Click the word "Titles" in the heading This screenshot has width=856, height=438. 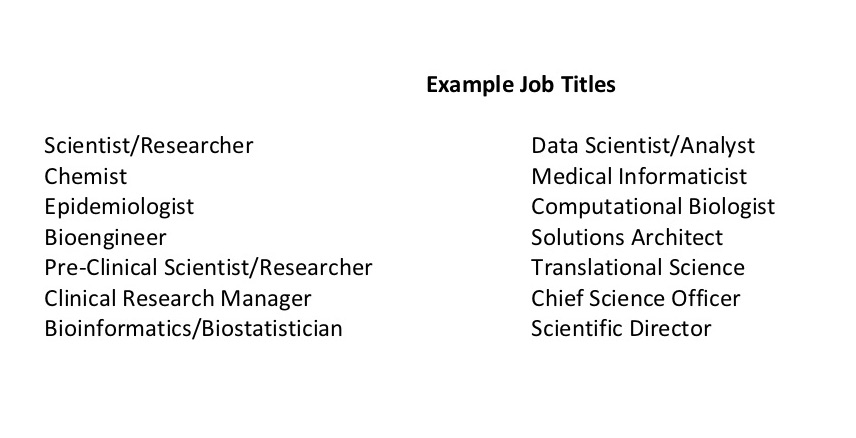click(589, 85)
